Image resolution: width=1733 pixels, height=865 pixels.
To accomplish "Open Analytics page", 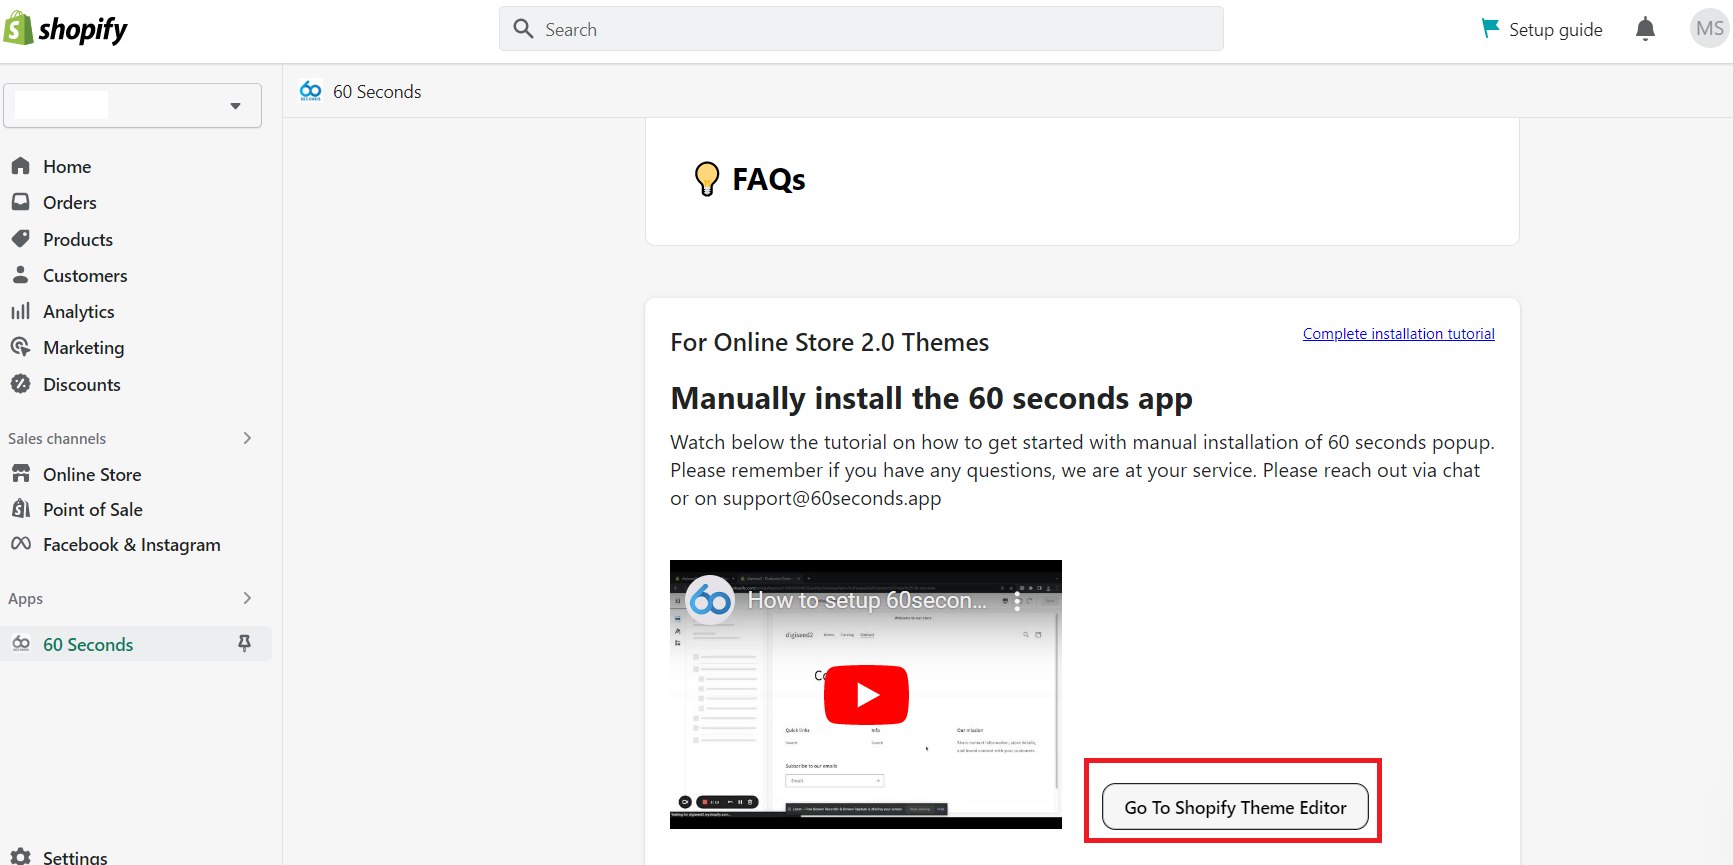I will (79, 312).
